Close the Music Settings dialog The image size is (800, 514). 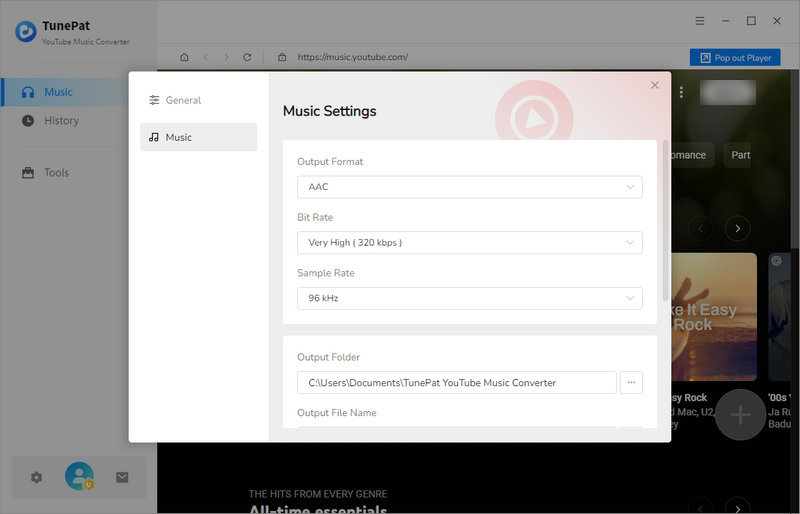[655, 85]
